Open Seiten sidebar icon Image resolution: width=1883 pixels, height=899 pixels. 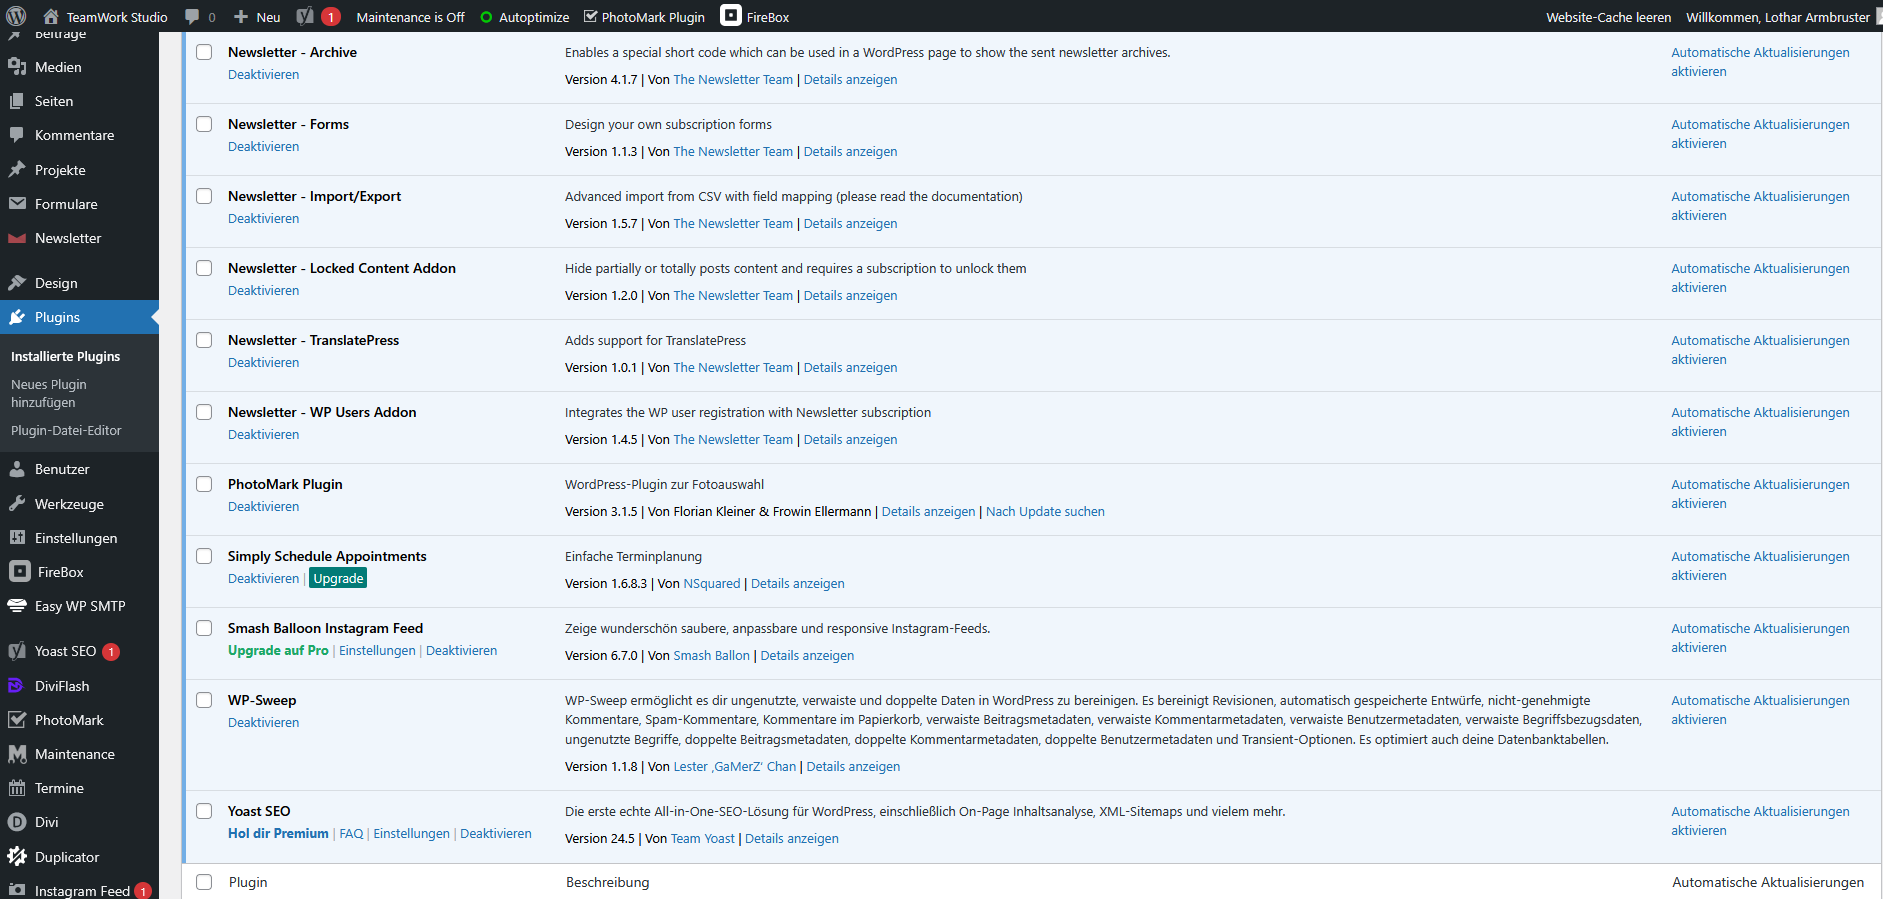point(17,101)
